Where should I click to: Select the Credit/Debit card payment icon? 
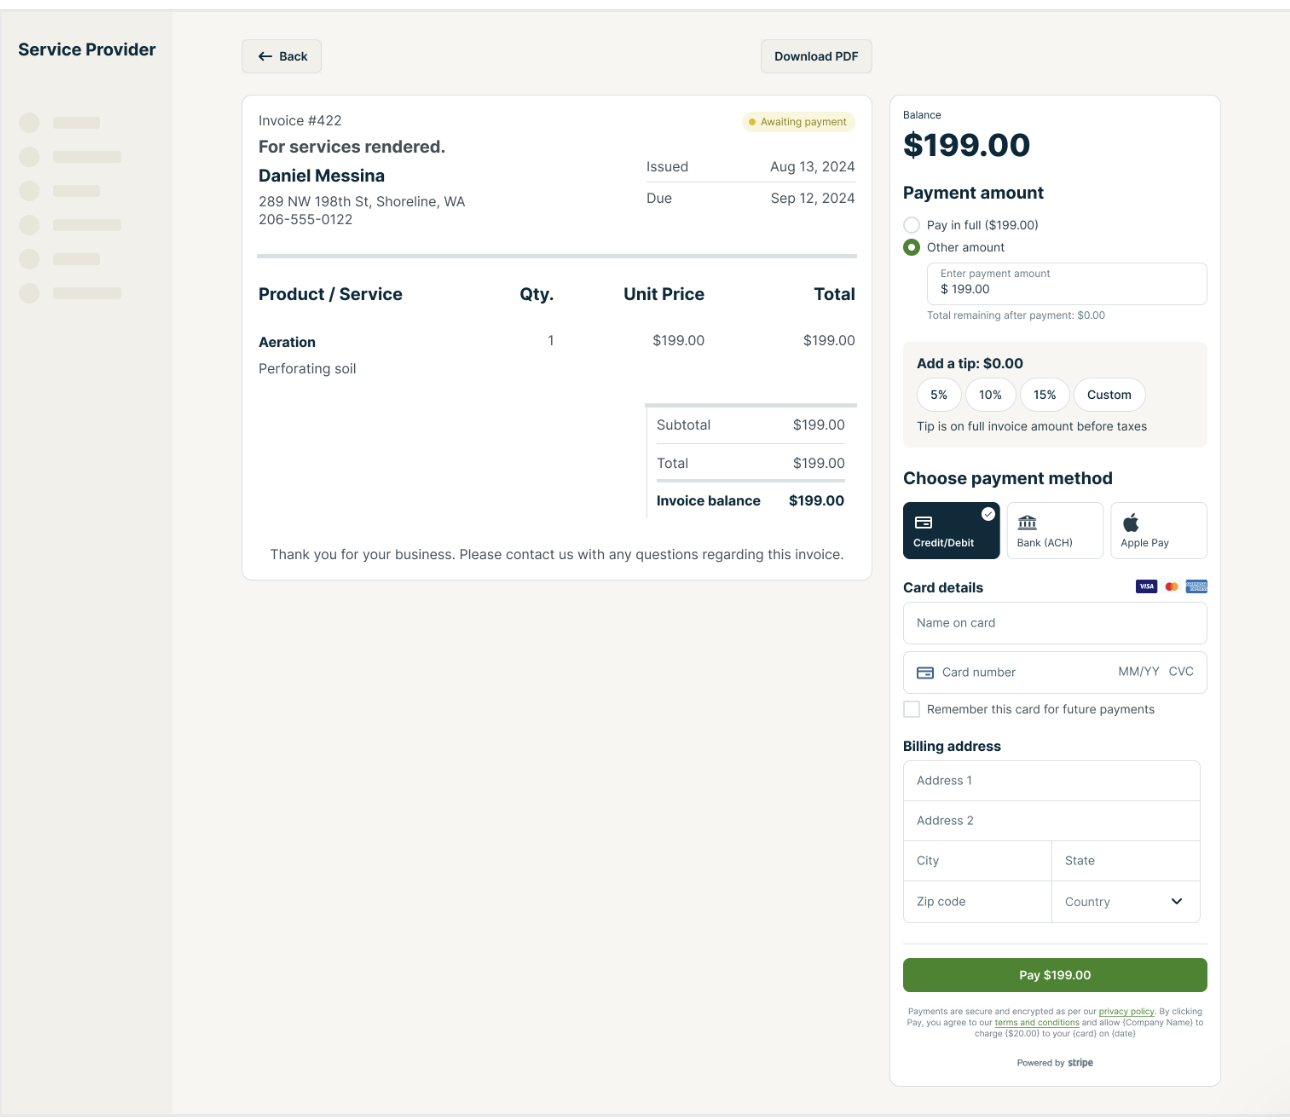[x=924, y=522]
